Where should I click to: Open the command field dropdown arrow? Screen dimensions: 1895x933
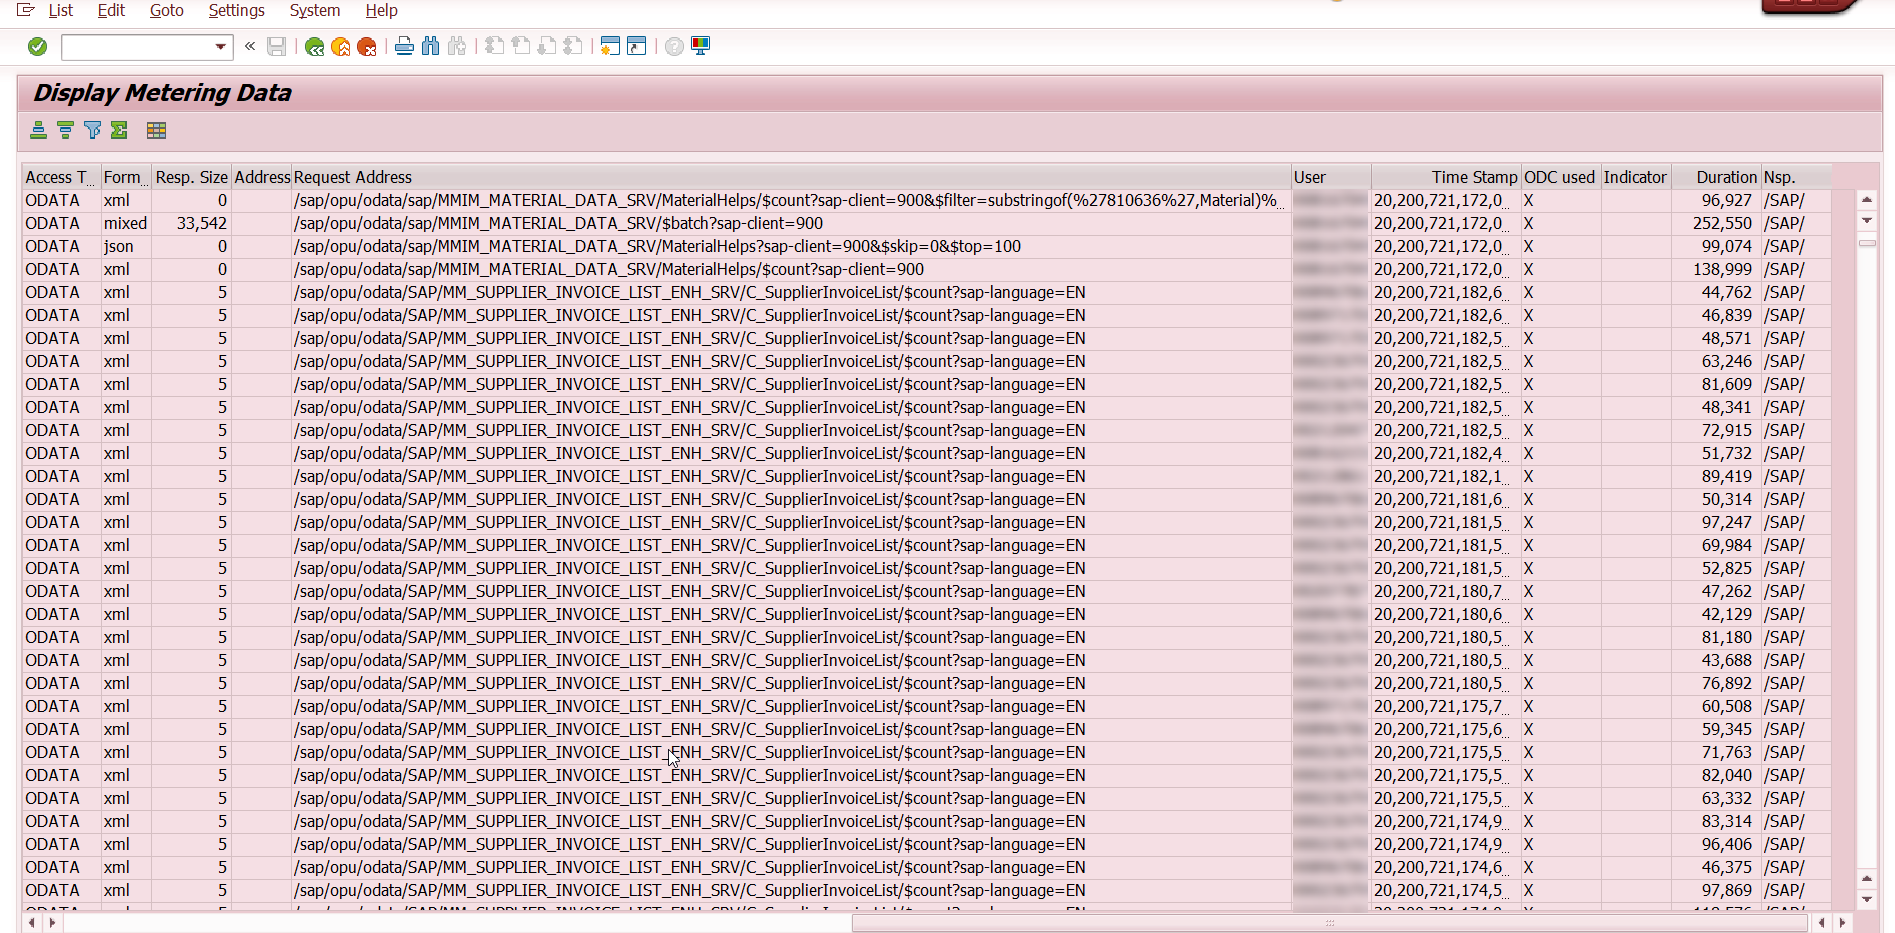(x=220, y=47)
